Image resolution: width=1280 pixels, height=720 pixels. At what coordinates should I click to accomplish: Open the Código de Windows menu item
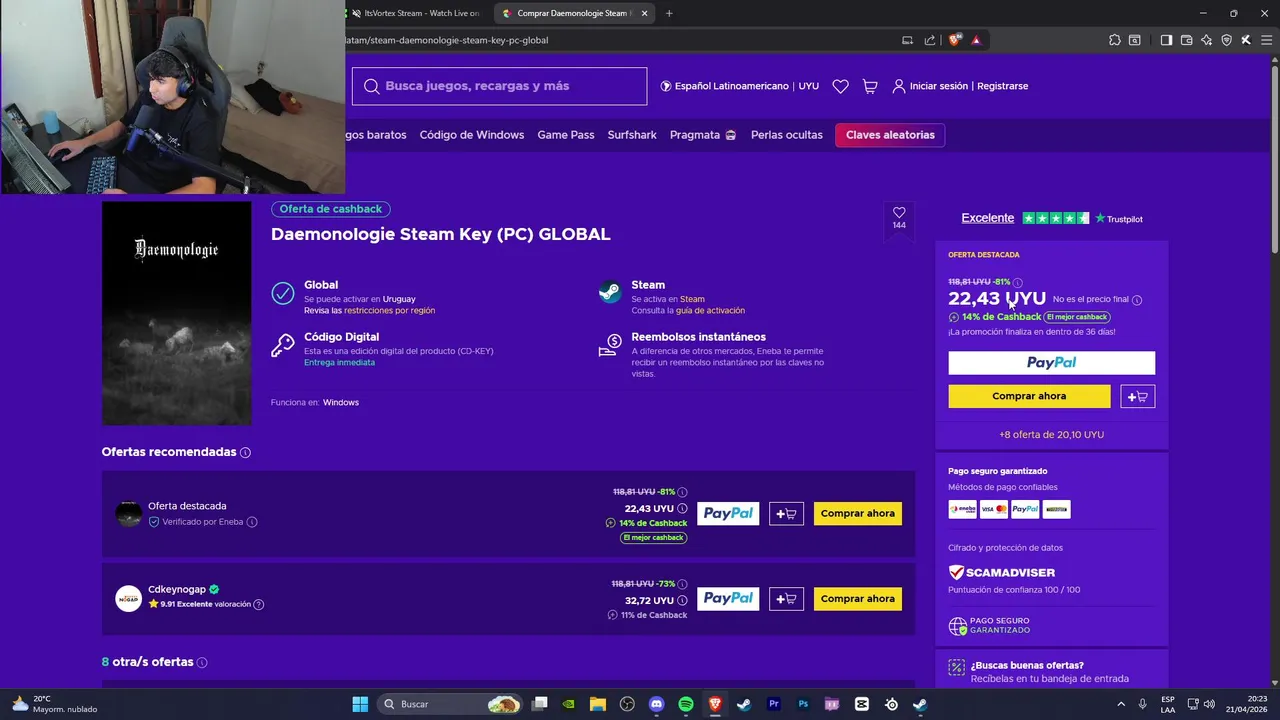point(472,135)
